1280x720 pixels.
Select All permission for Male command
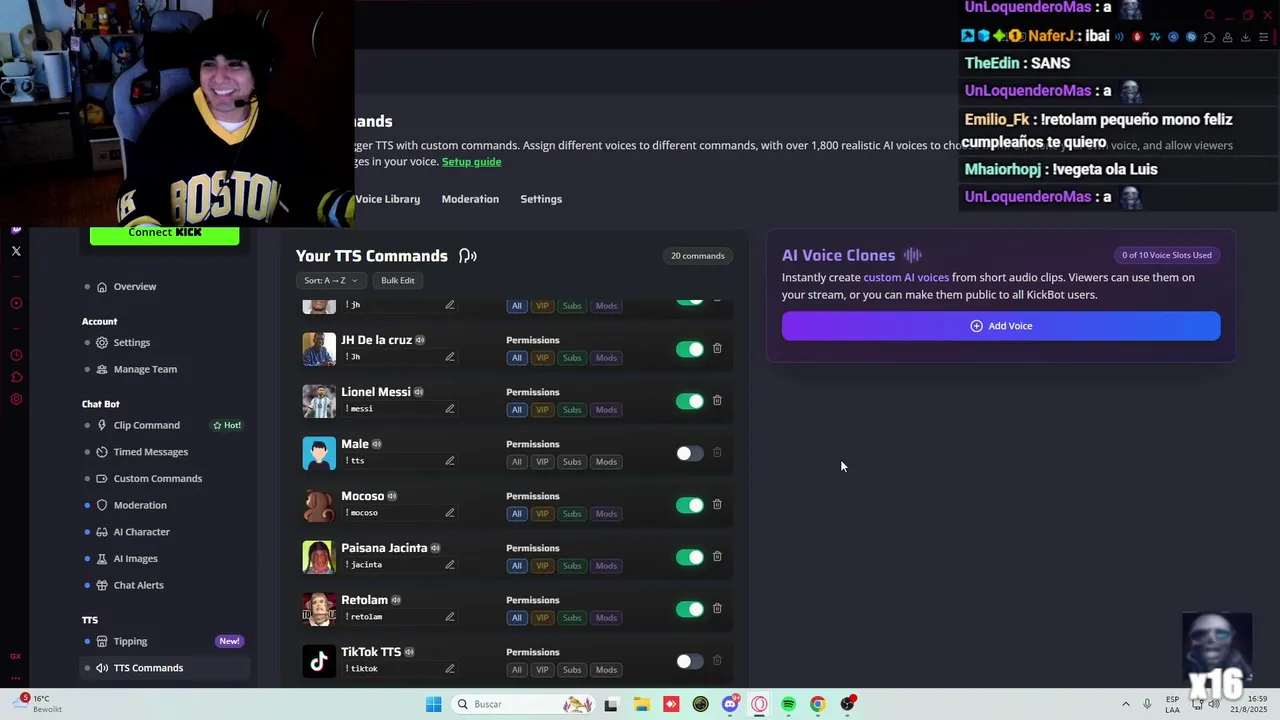click(x=516, y=462)
